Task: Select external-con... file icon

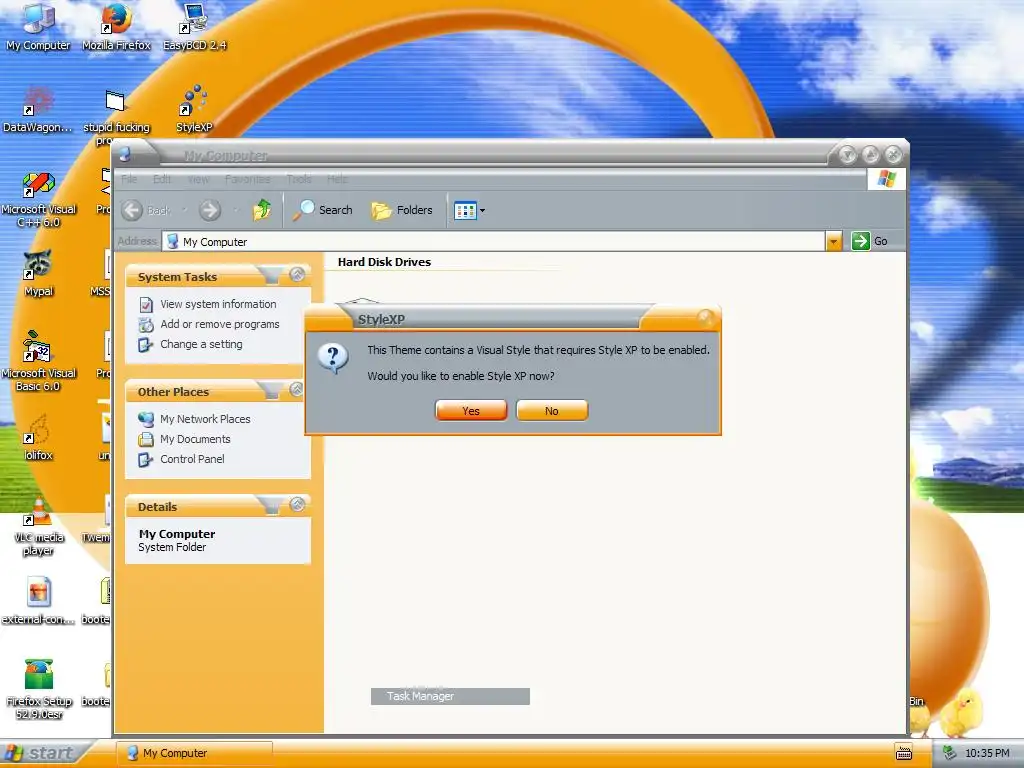Action: pyautogui.click(x=39, y=601)
